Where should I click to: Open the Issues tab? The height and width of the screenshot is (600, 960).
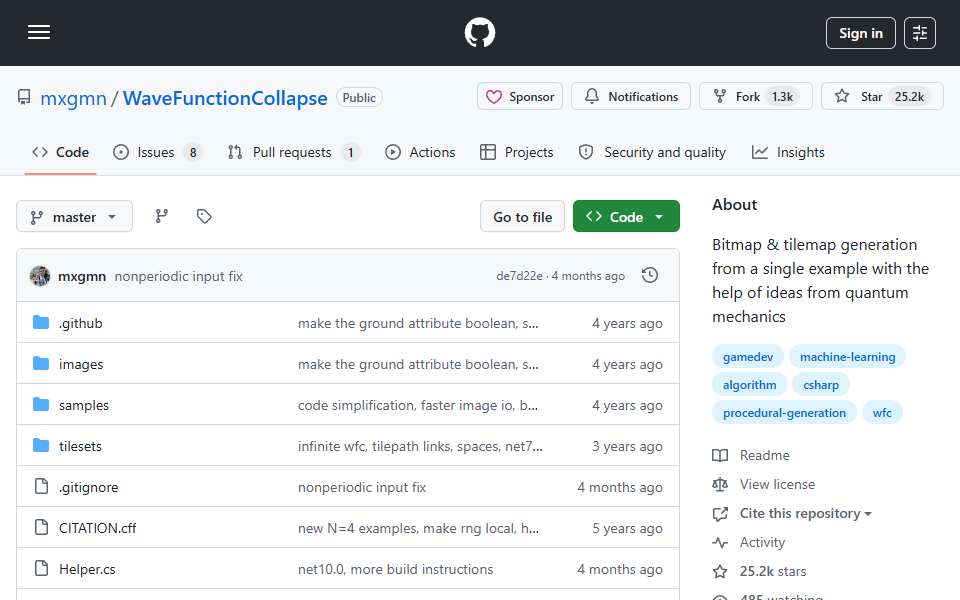tap(157, 152)
